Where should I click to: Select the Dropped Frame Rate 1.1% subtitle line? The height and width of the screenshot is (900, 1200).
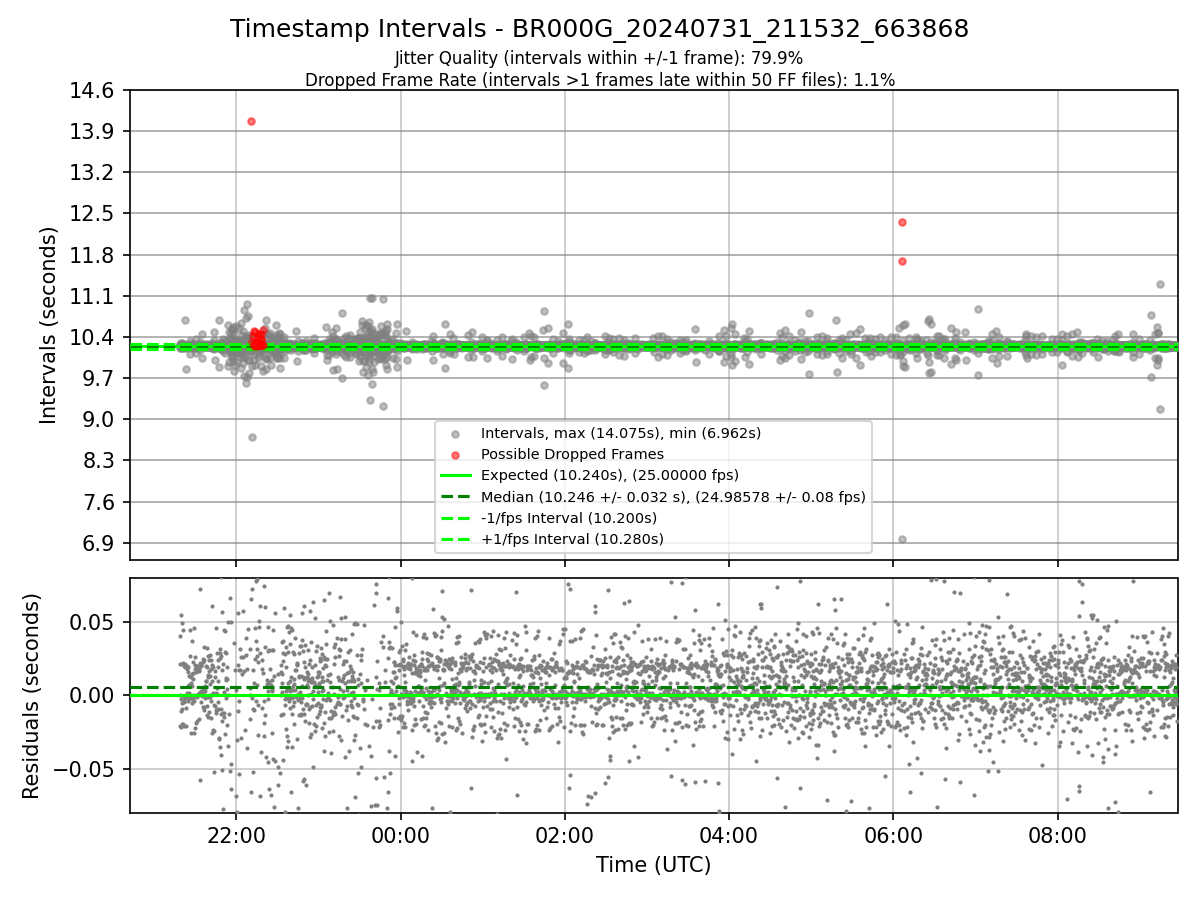point(599,80)
